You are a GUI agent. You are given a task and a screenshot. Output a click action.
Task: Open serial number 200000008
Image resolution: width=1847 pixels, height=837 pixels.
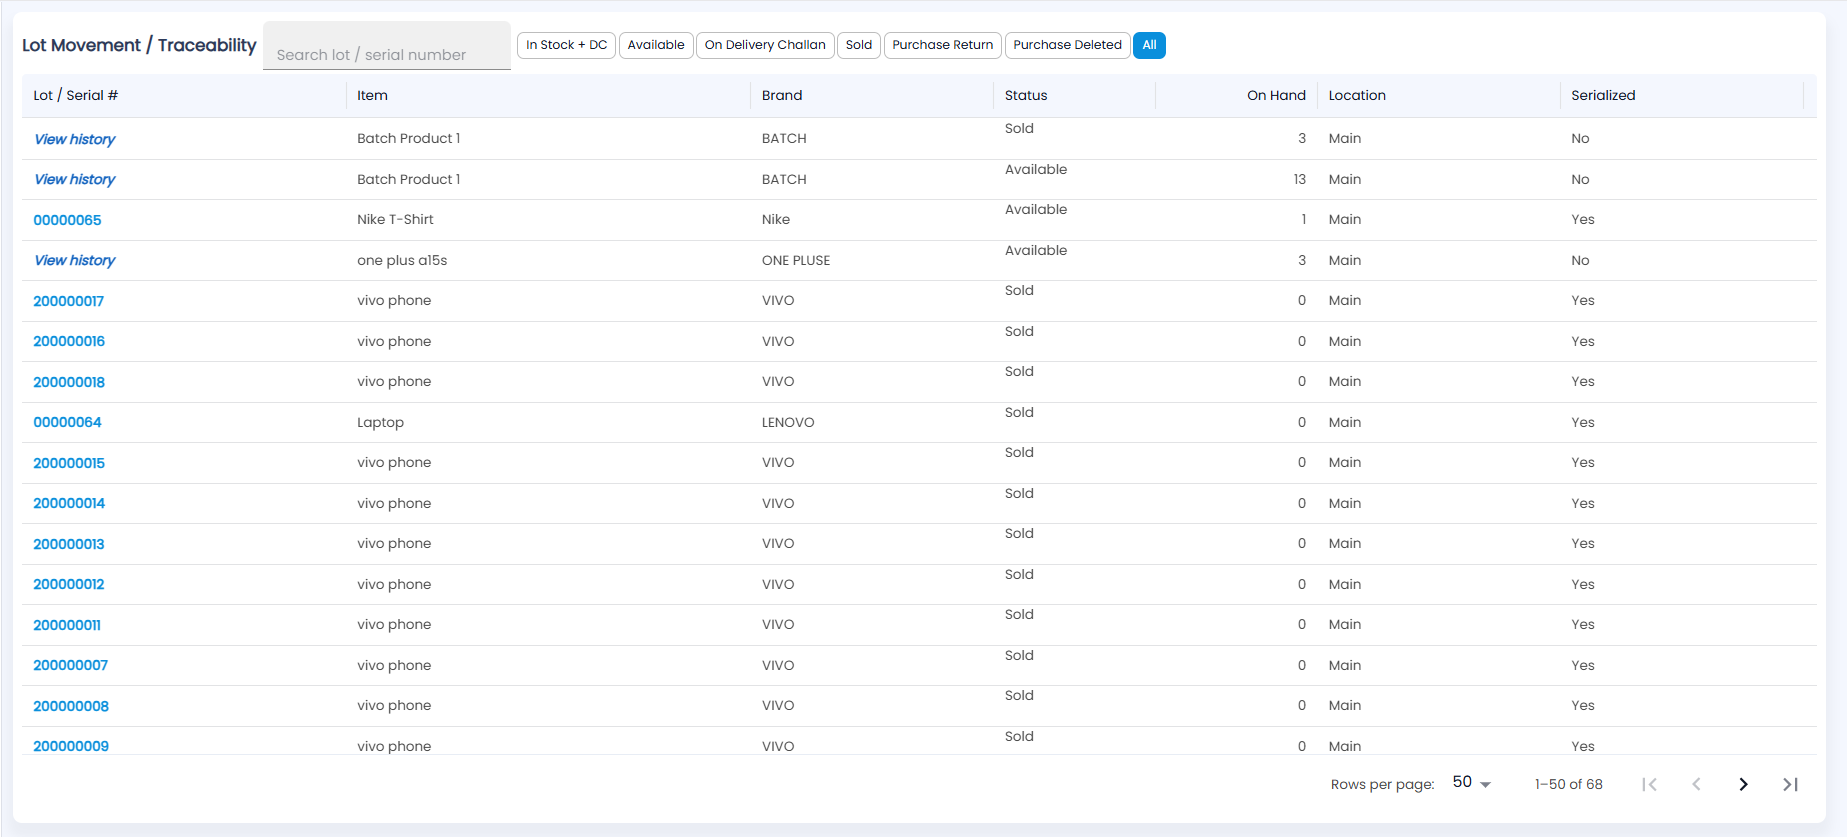click(71, 706)
